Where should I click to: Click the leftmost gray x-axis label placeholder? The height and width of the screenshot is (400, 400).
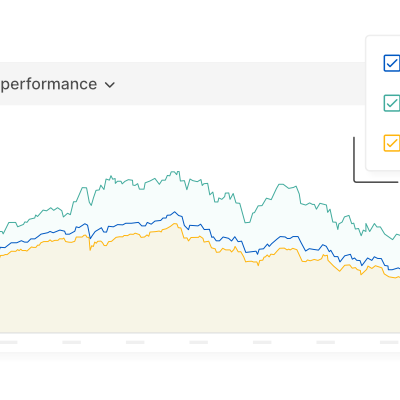pyautogui.click(x=8, y=342)
